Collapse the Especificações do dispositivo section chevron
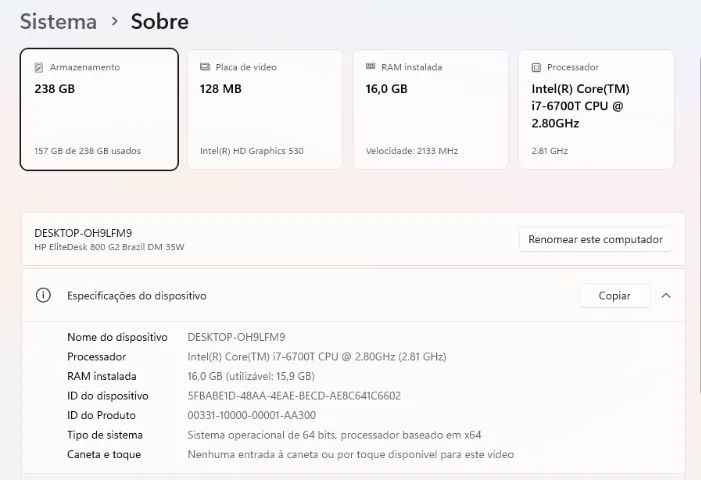 [666, 295]
